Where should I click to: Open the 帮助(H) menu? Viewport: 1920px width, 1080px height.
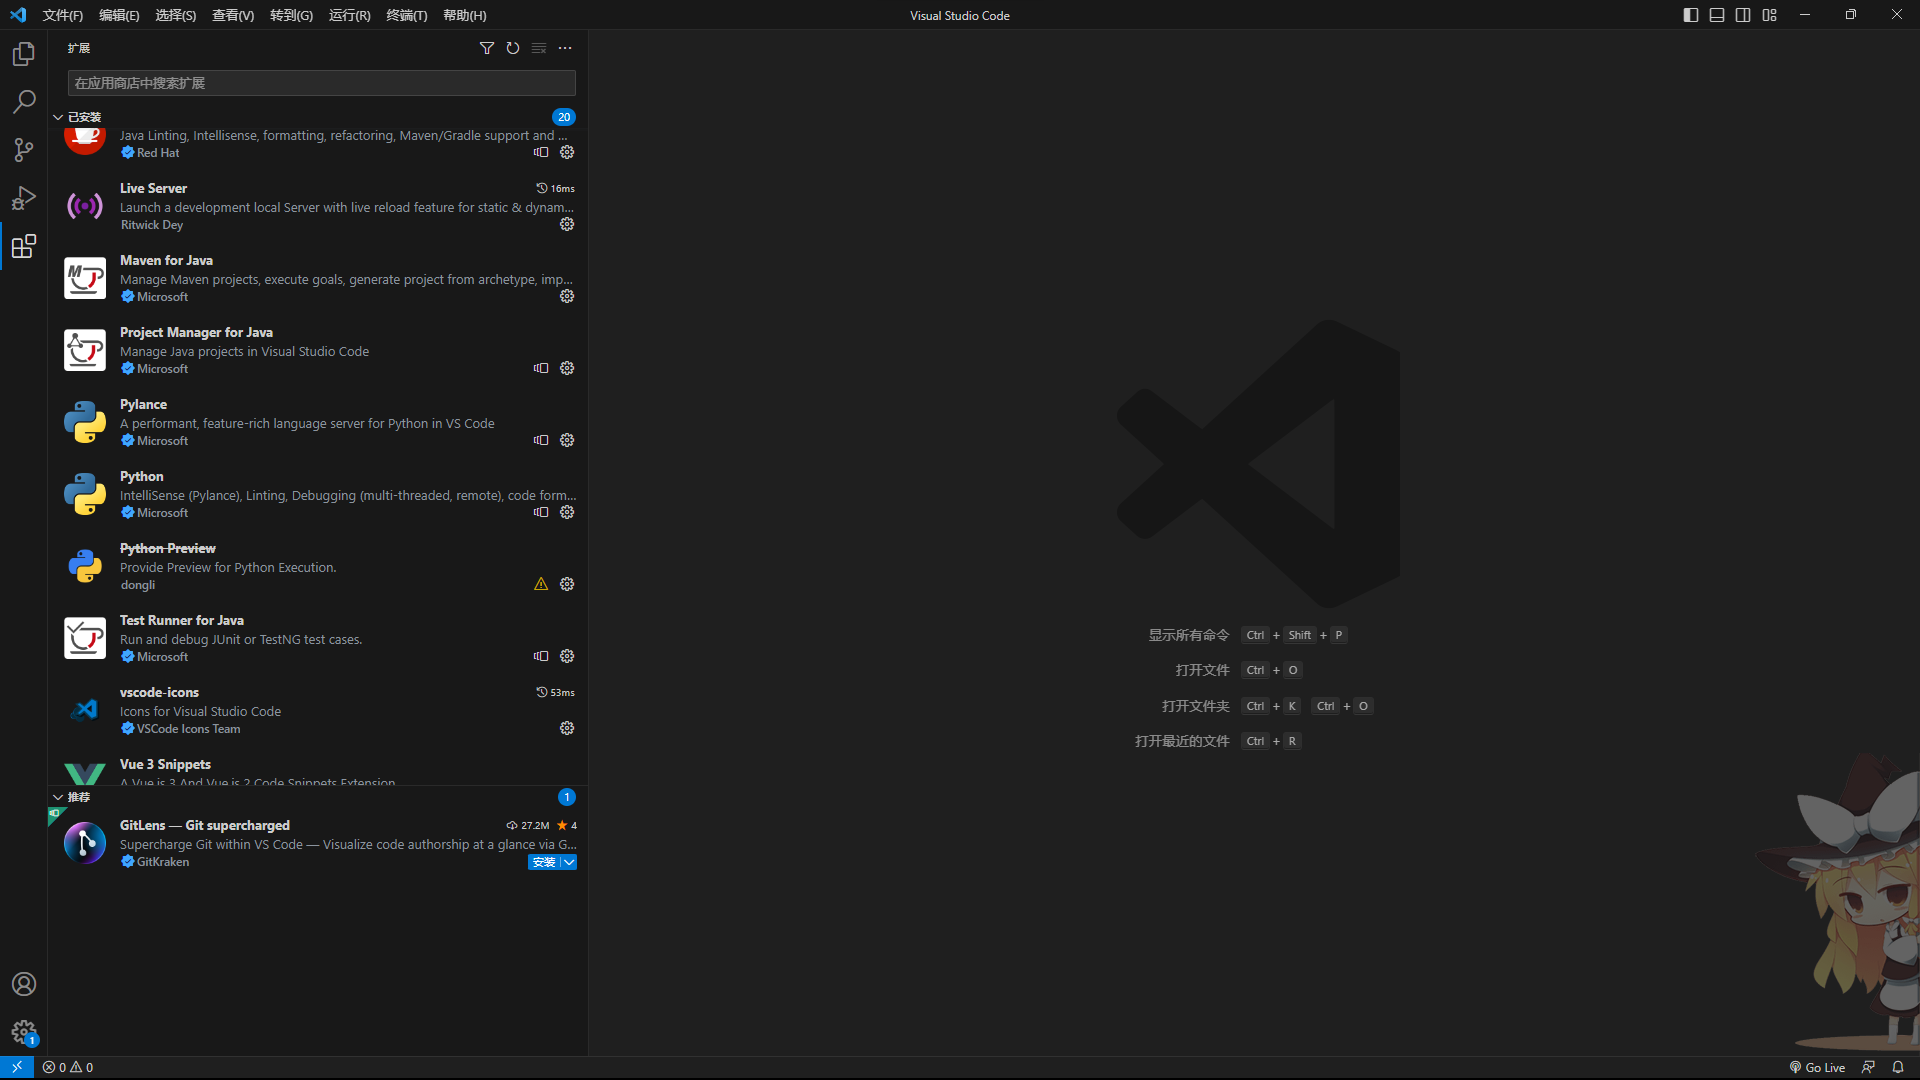[465, 15]
